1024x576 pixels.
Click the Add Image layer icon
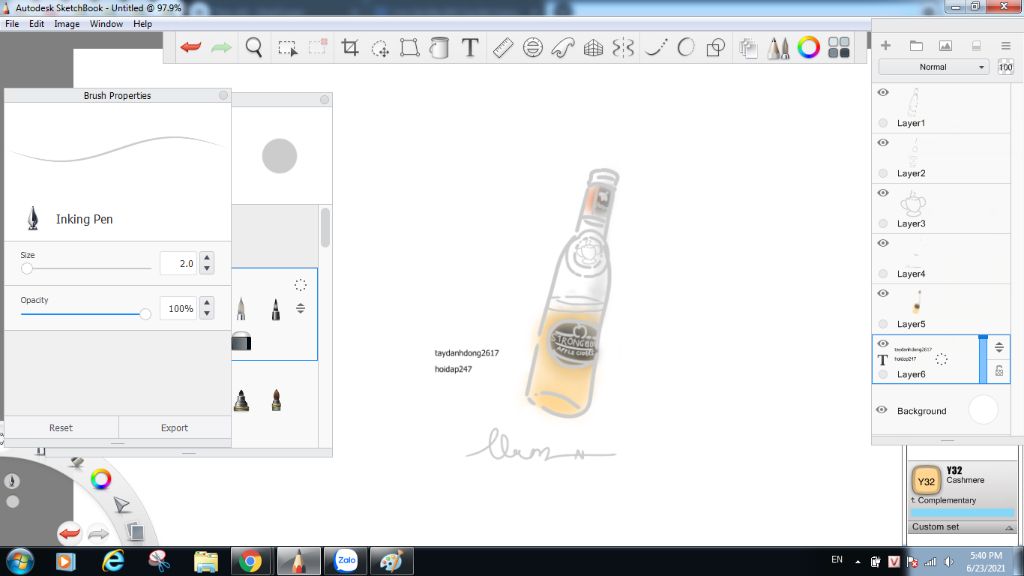coord(945,46)
